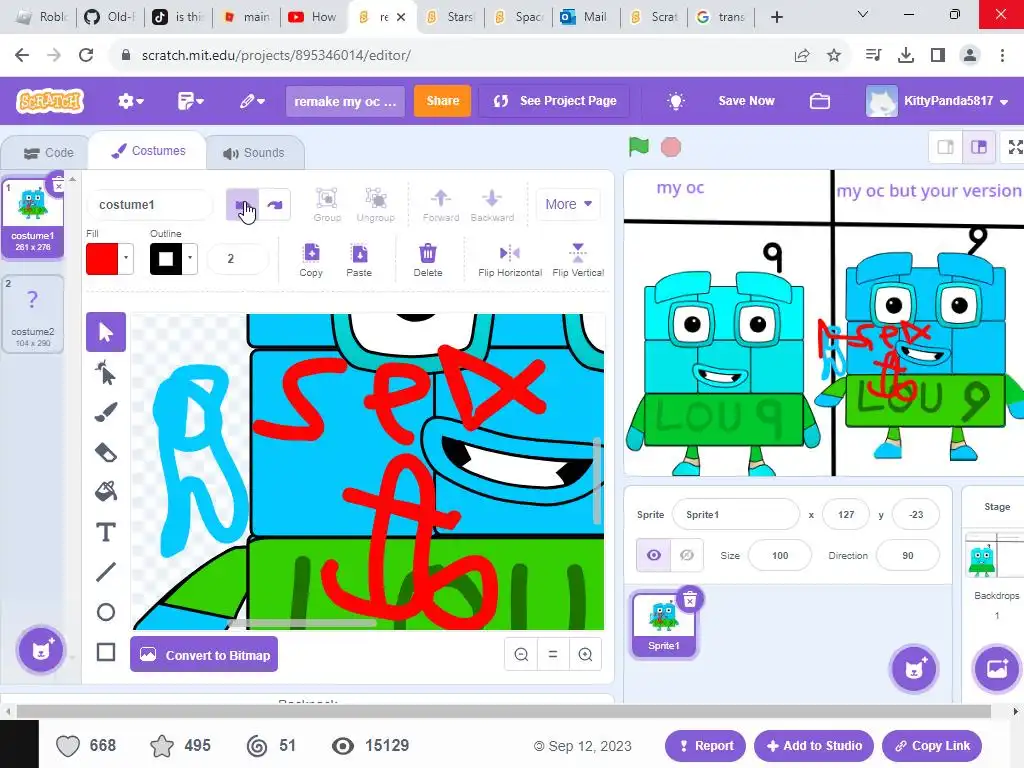Move selection Backward one layer
This screenshot has width=1024, height=768.
pos(492,204)
